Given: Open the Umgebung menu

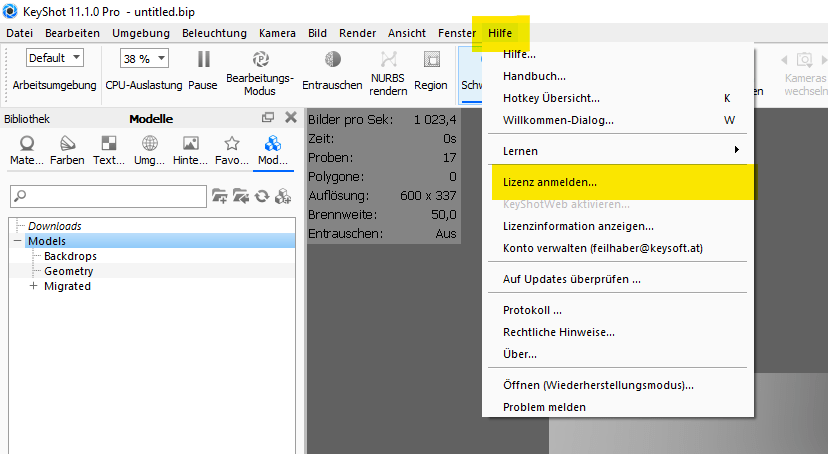Looking at the screenshot, I should pos(141,33).
